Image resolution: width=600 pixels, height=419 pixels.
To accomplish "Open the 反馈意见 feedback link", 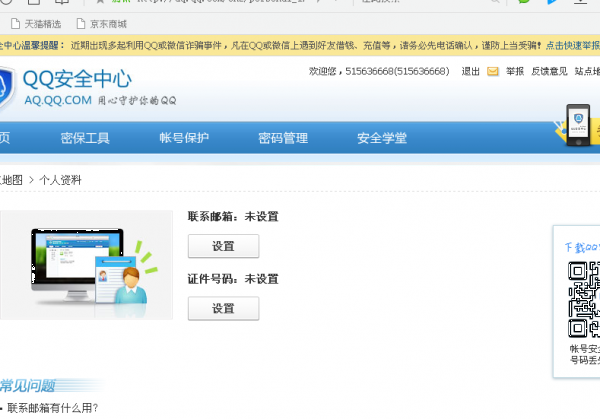I will (549, 72).
